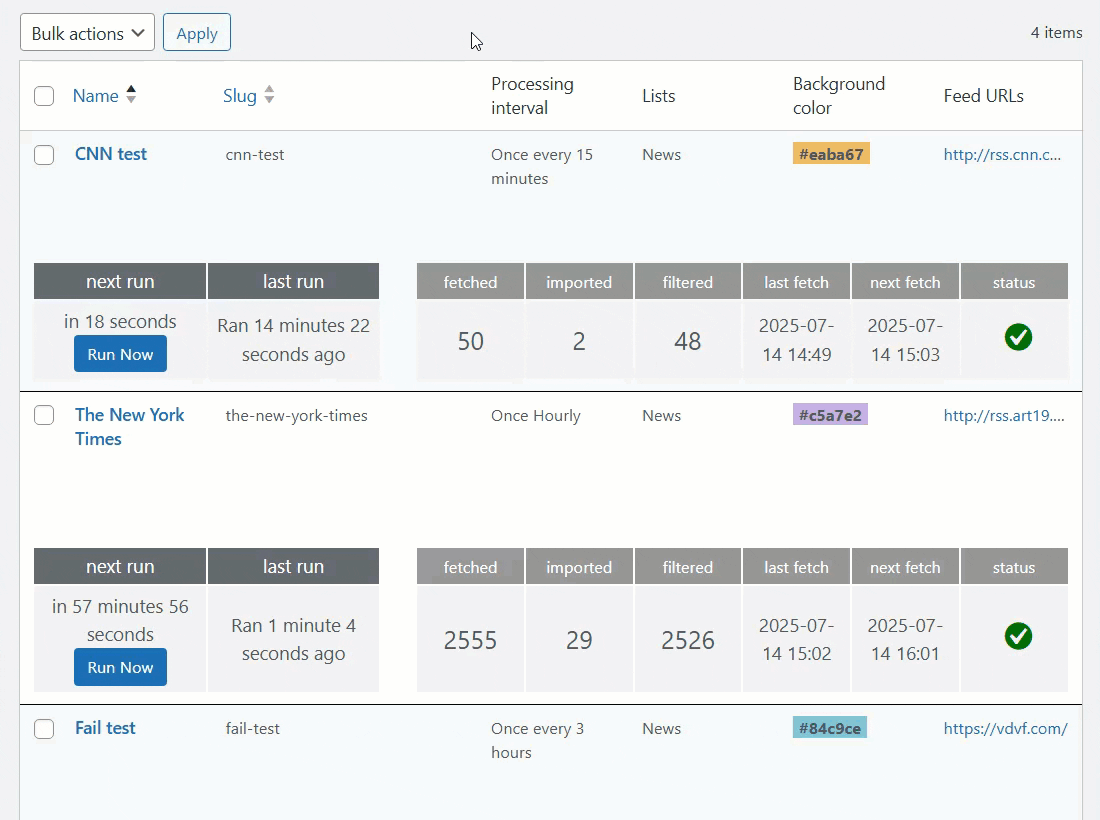Open The New York Times feed link
This screenshot has width=1100, height=820.
129,426
